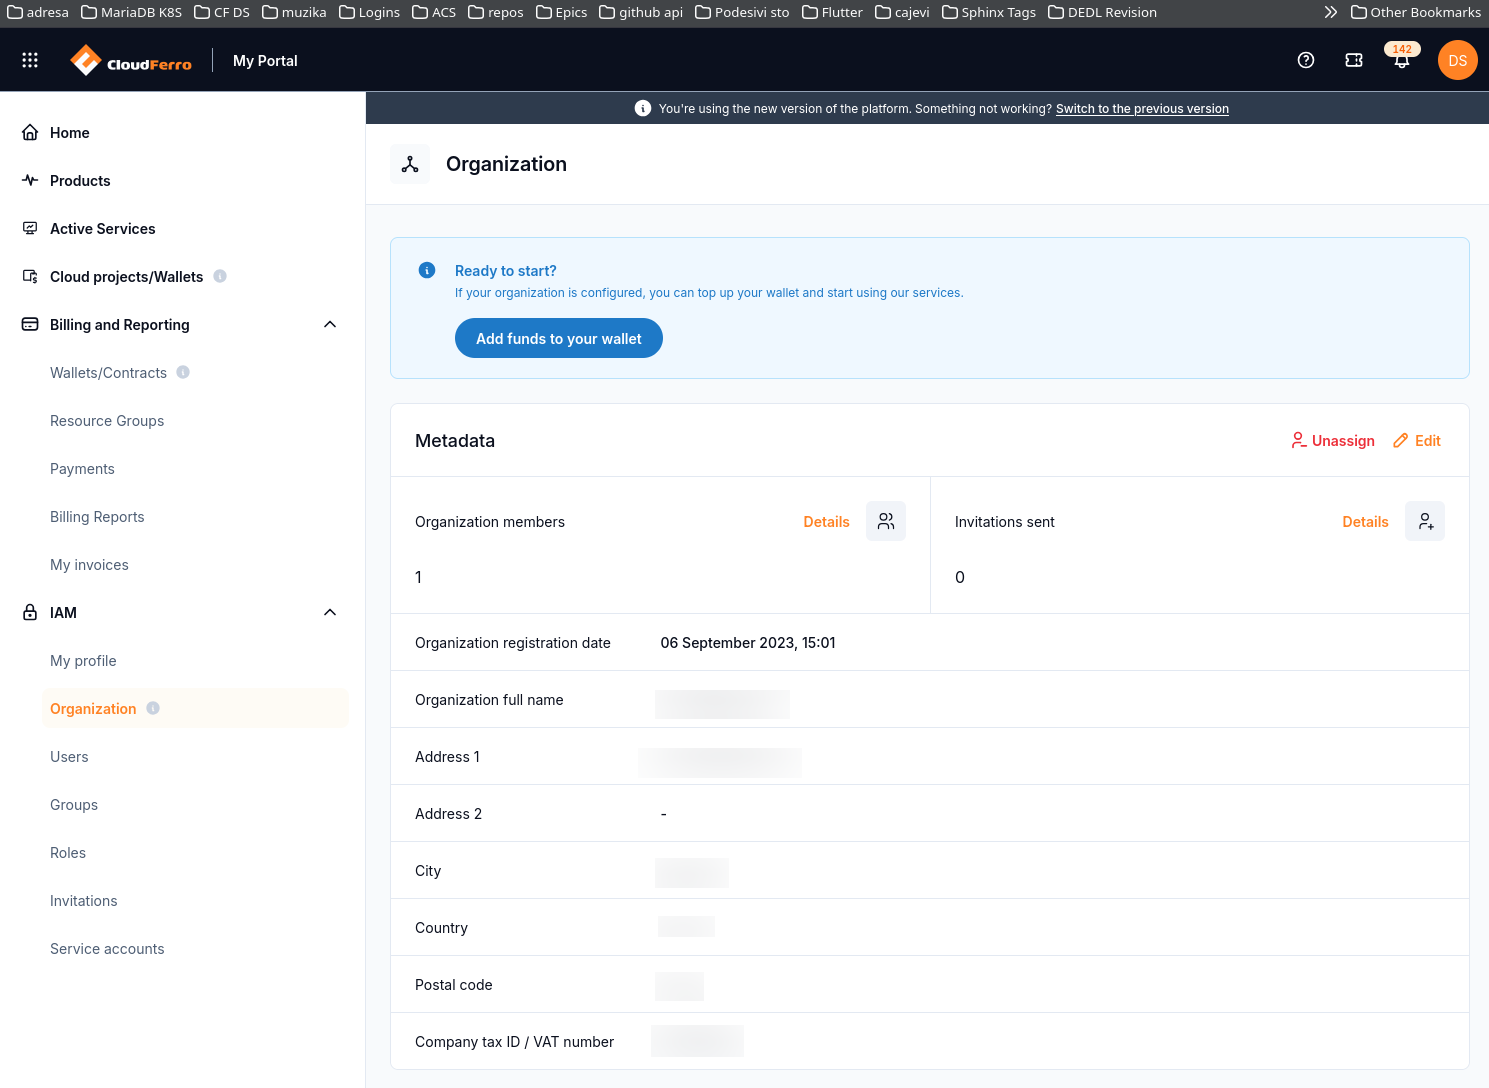
Task: Open Details for Invitations sent
Action: click(x=1365, y=521)
